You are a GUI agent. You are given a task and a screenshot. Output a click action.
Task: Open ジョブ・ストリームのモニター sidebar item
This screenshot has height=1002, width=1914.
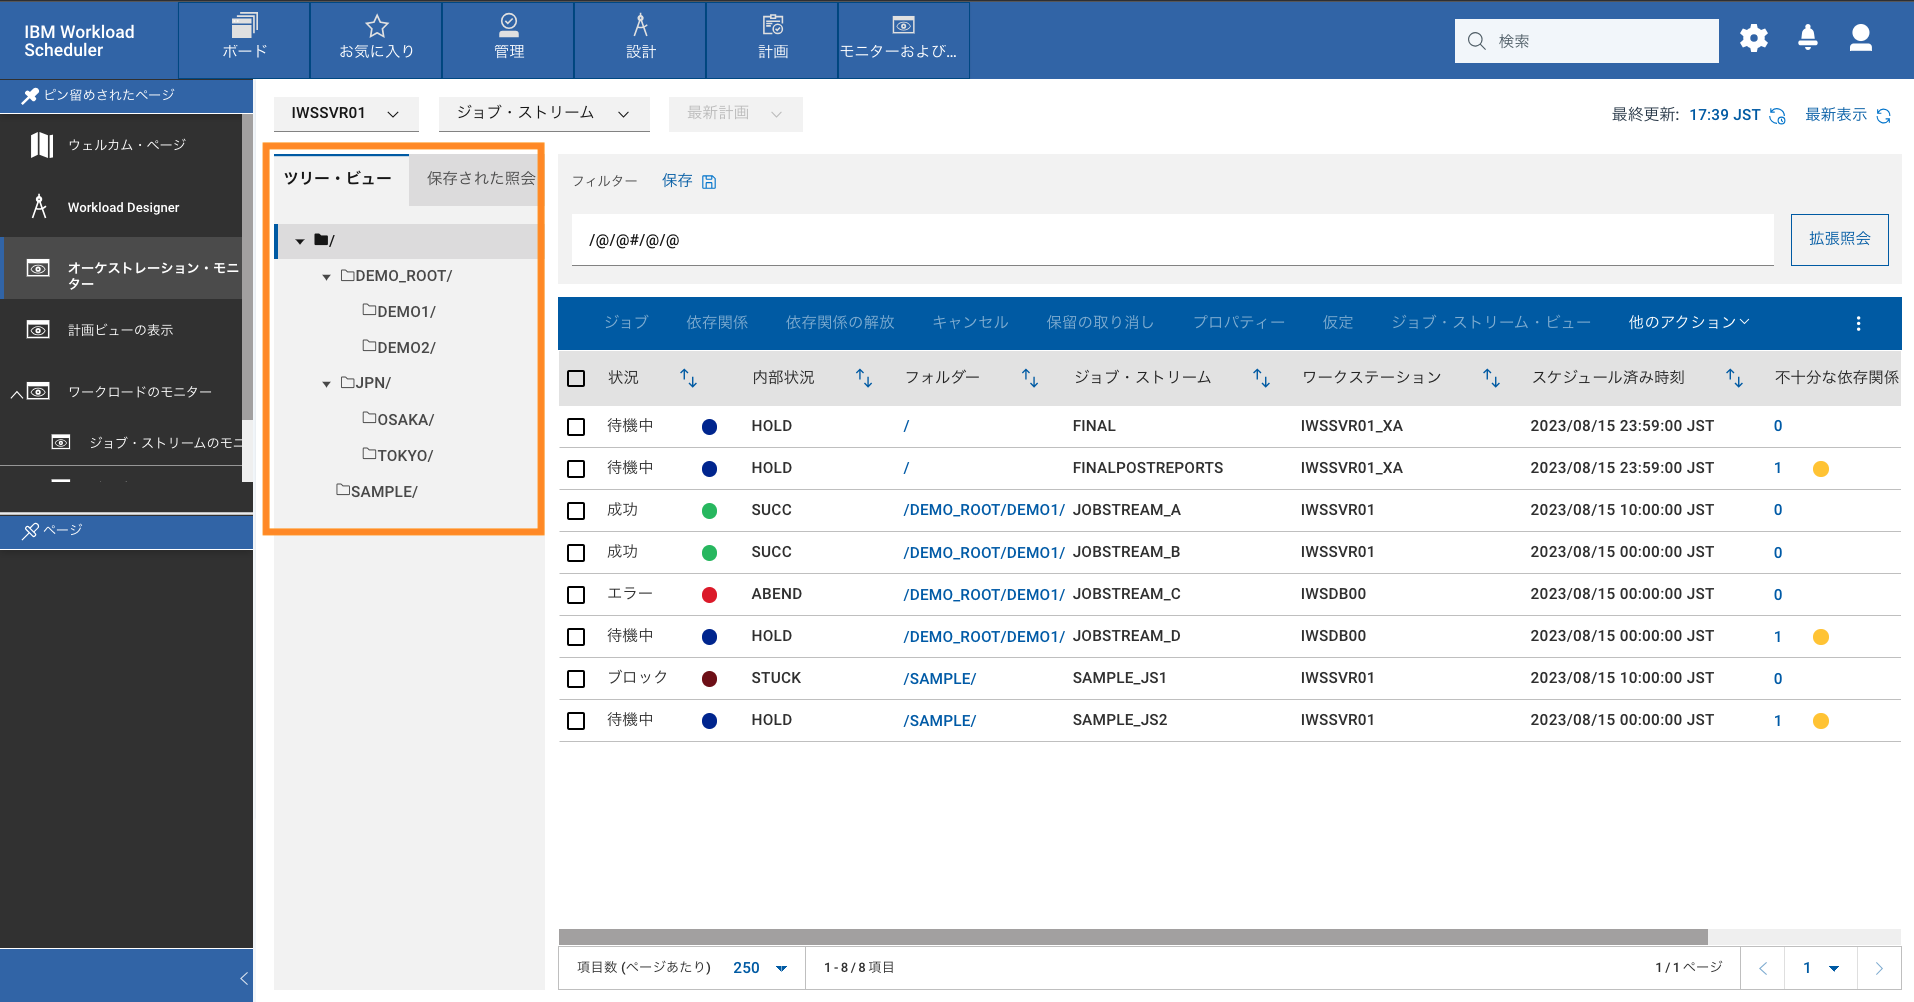coord(145,442)
